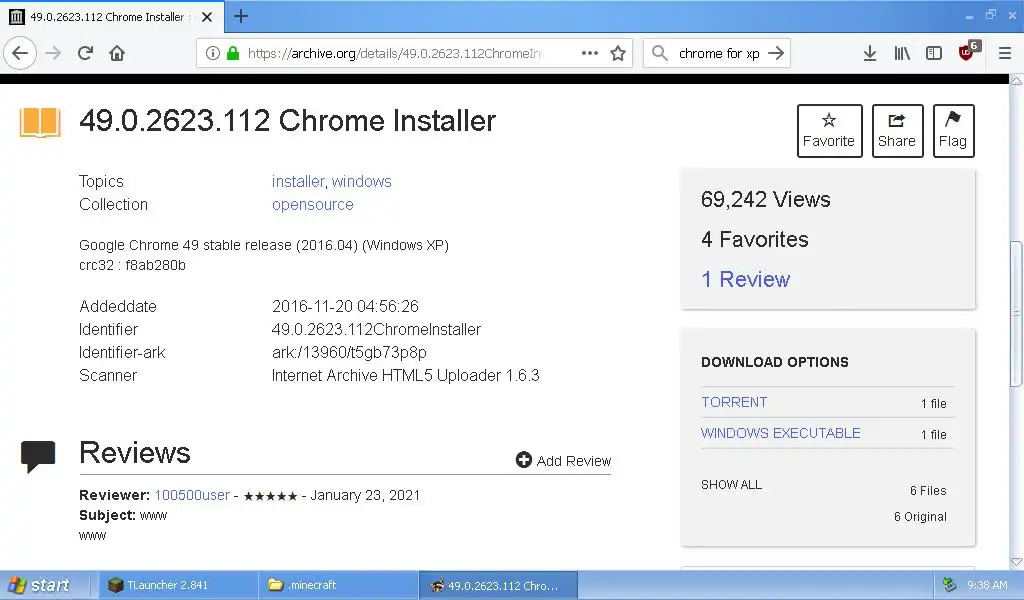This screenshot has width=1024, height=600.
Task: Open the Windows start menu
Action: 40,585
